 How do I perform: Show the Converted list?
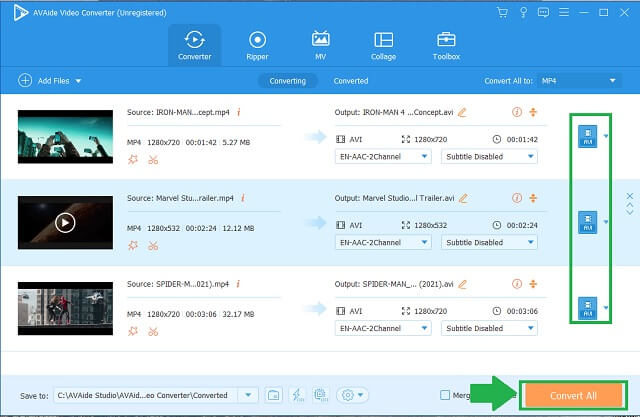[x=351, y=81]
